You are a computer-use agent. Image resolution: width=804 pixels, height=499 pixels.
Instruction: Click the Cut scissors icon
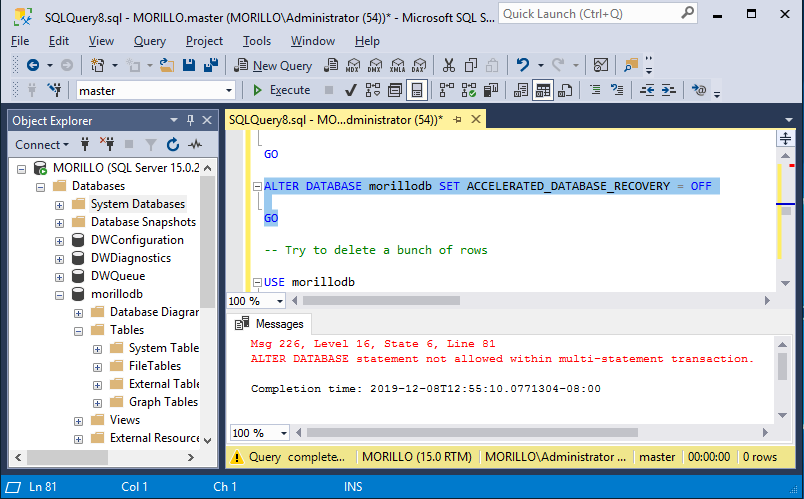pyautogui.click(x=449, y=65)
